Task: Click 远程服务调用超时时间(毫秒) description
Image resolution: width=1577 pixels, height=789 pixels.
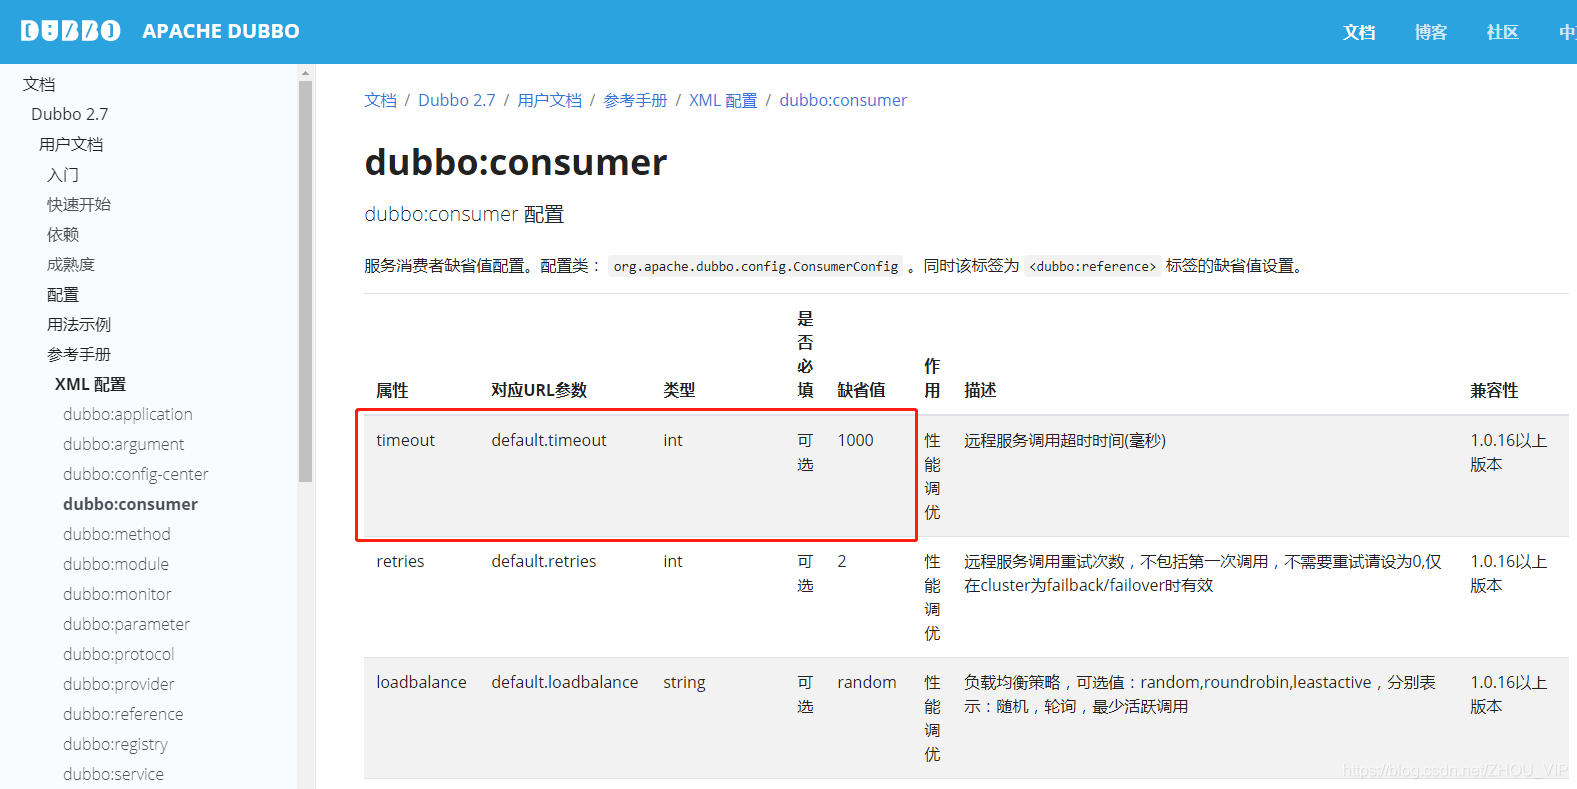Action: tap(1065, 440)
